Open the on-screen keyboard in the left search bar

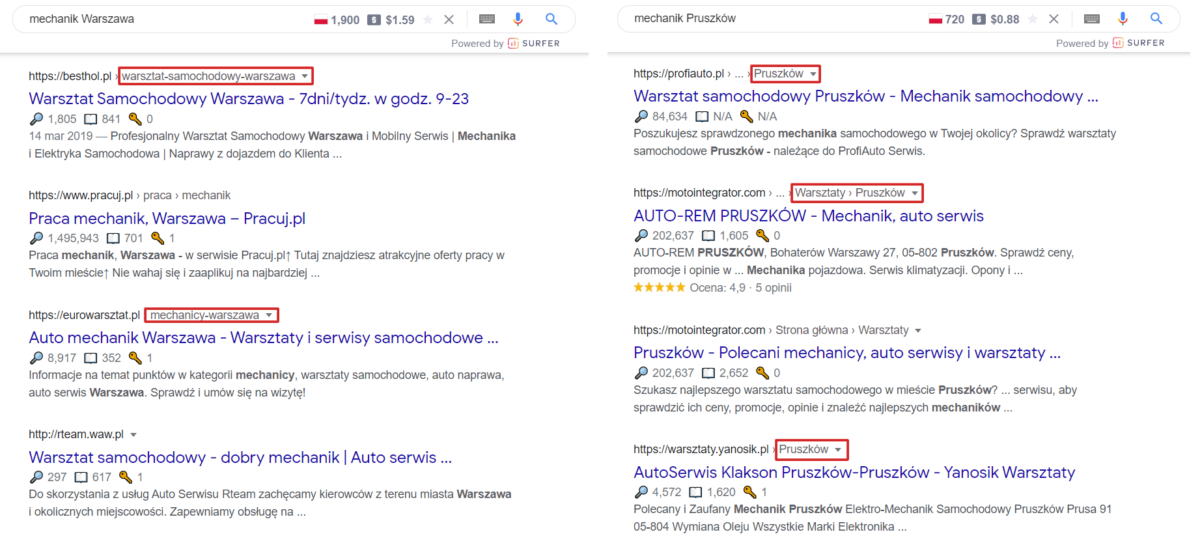pyautogui.click(x=487, y=19)
